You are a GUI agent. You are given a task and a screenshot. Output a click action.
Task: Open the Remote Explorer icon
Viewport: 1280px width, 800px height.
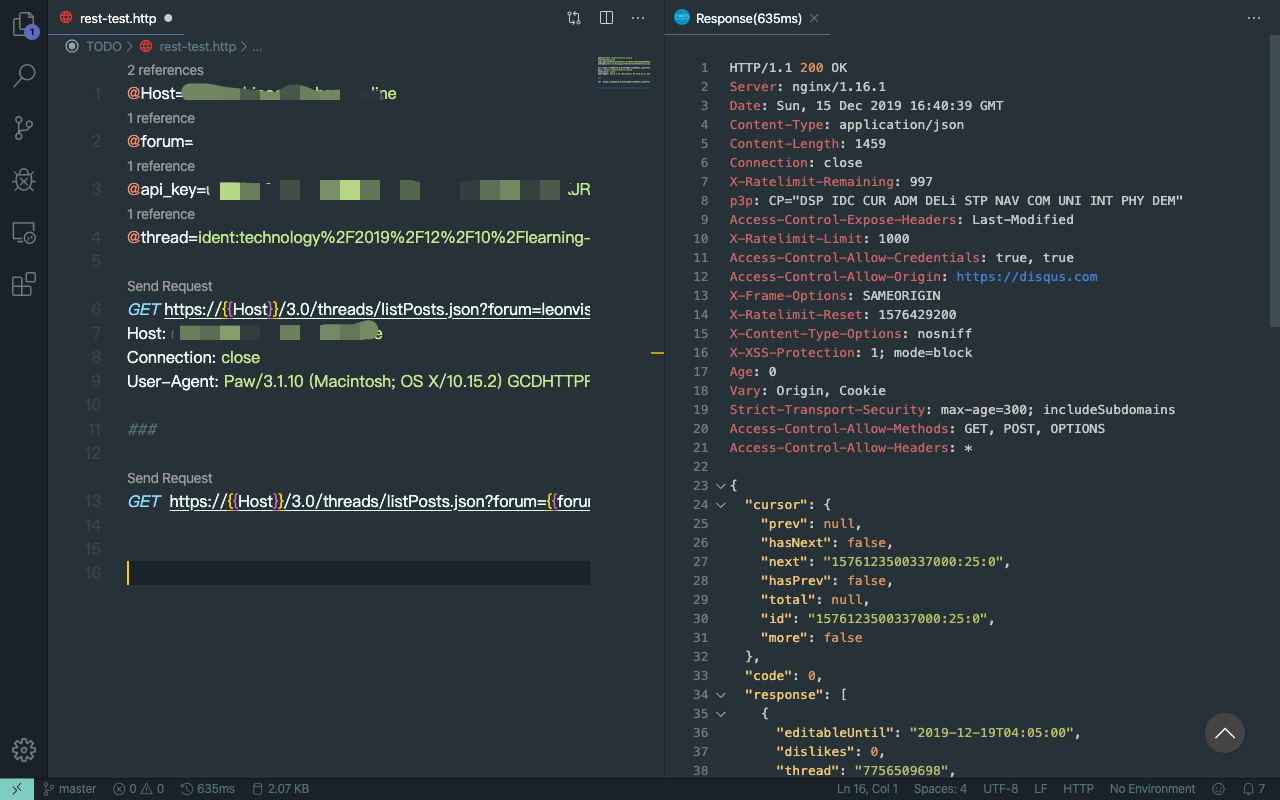coord(24,233)
